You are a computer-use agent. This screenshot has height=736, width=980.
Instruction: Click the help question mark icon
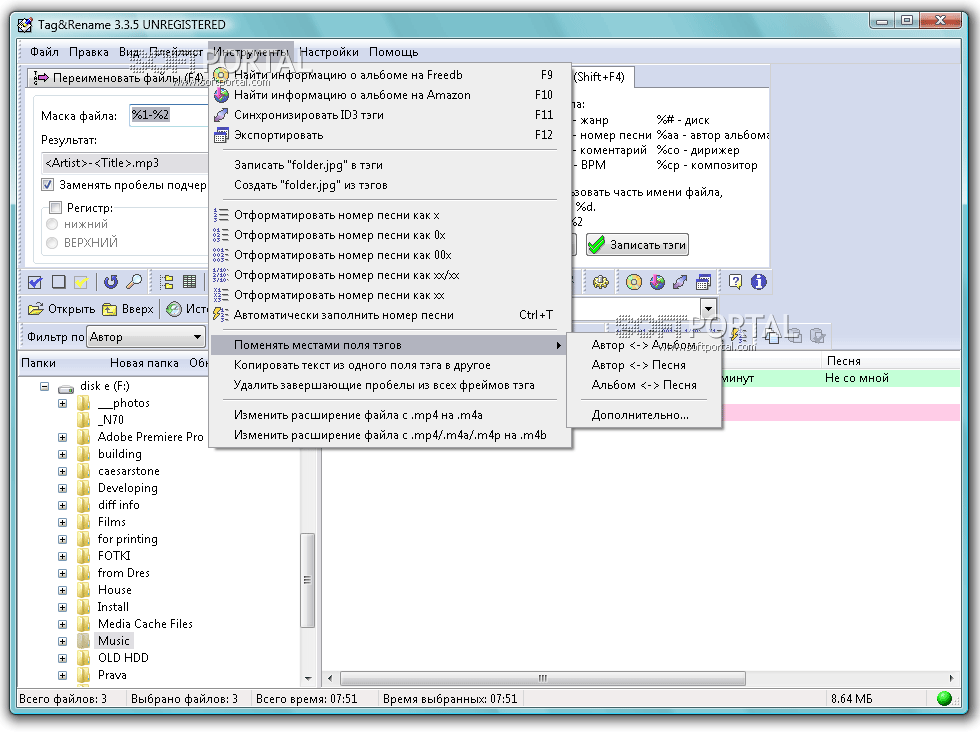tap(736, 282)
